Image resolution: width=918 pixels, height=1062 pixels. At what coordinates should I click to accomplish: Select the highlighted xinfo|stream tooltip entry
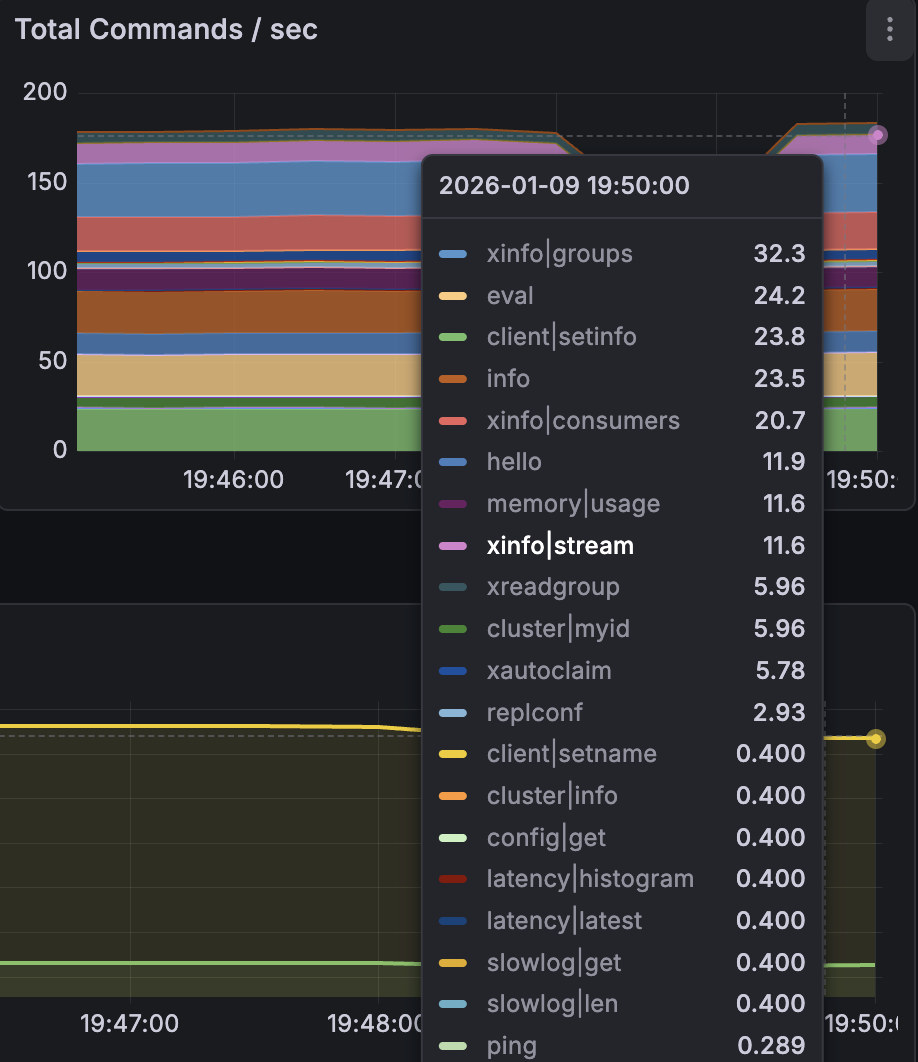click(560, 546)
